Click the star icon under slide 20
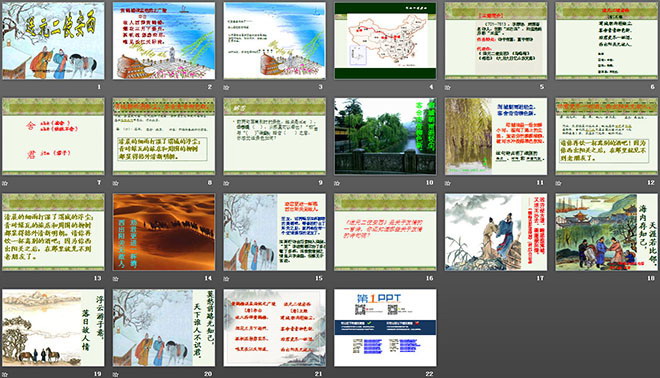Viewport: 660px width, 378px height. pos(116,374)
